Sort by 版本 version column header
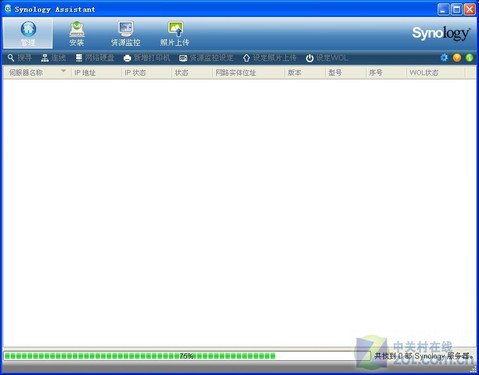Viewport: 479px width, 375px height. pos(305,73)
